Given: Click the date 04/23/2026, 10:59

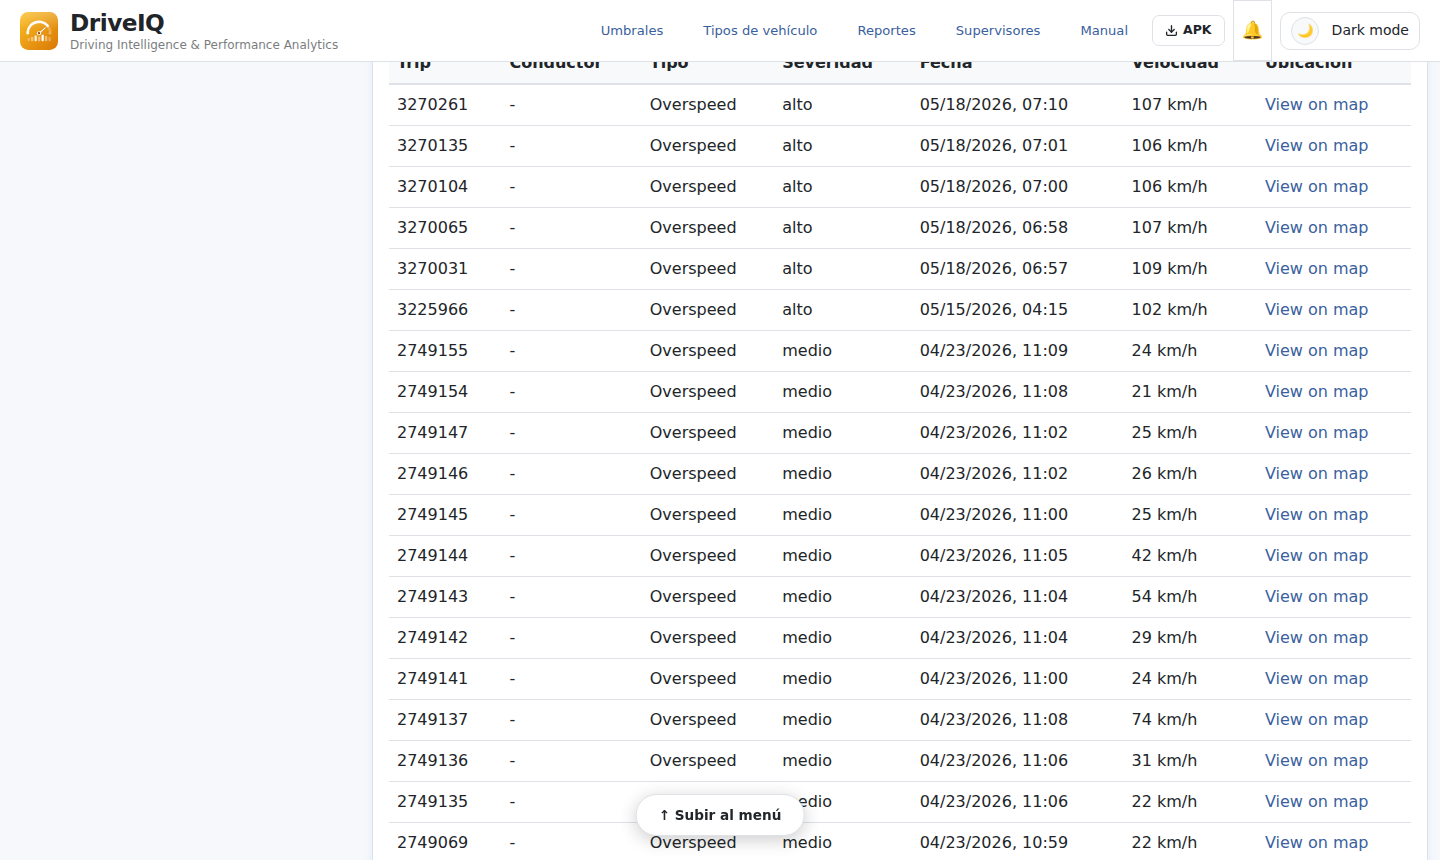Looking at the screenshot, I should coord(994,843).
